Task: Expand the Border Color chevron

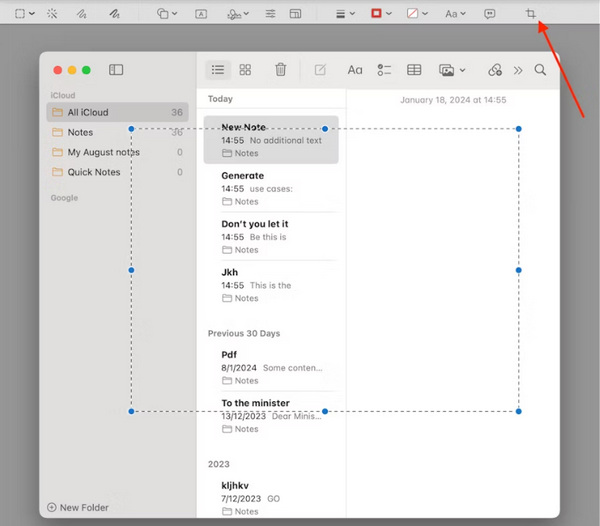Action: (x=389, y=14)
